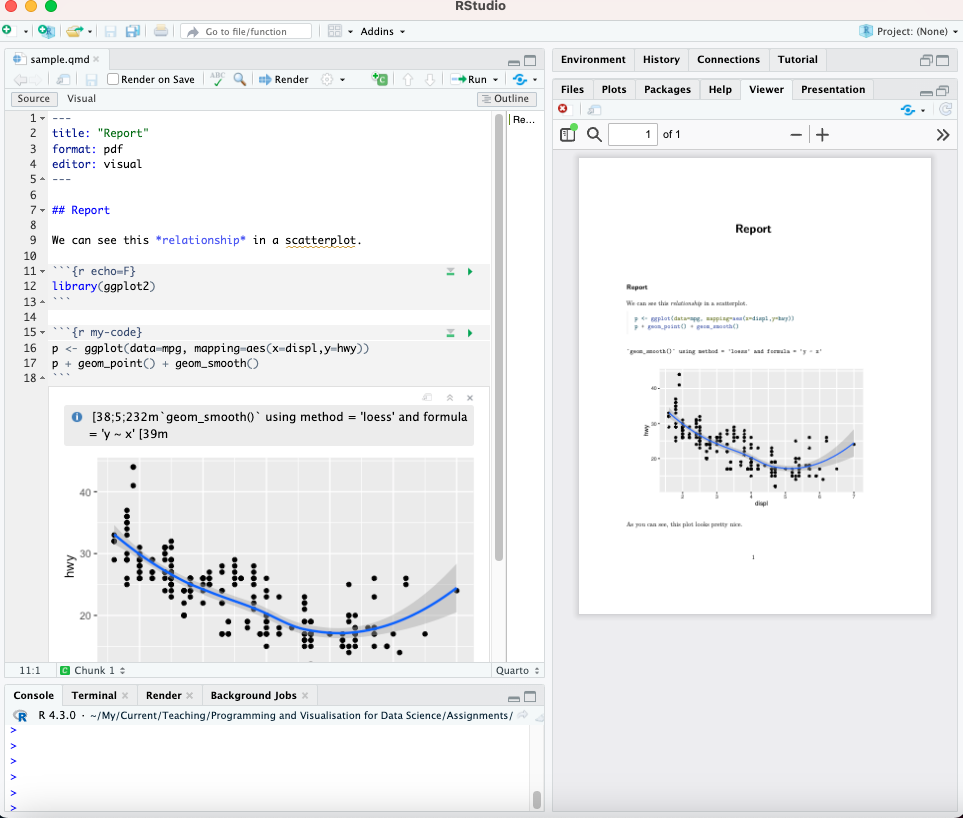
Task: Switch editor to Source mode
Action: (x=34, y=98)
